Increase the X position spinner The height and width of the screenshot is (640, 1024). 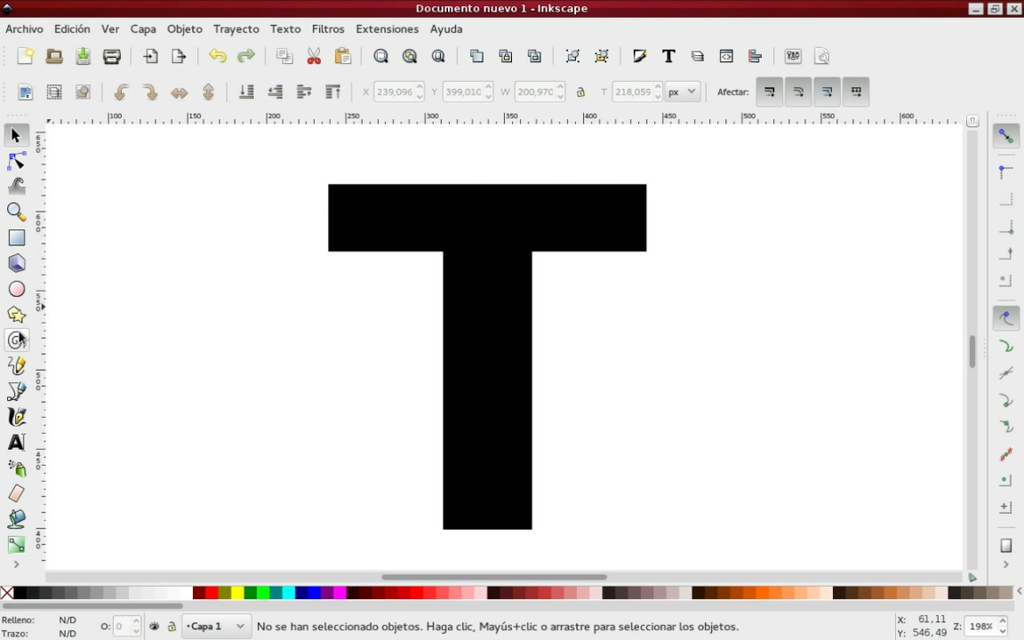[419, 87]
